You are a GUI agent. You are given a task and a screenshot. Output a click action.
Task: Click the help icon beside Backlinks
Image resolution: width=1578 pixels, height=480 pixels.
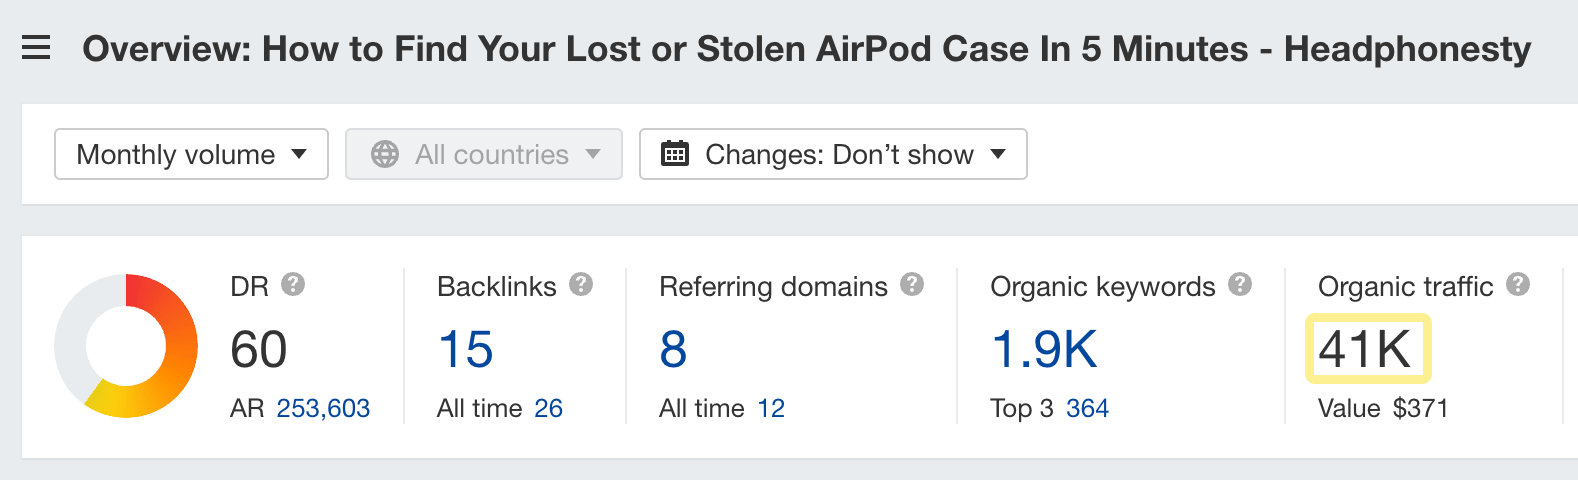tap(581, 285)
